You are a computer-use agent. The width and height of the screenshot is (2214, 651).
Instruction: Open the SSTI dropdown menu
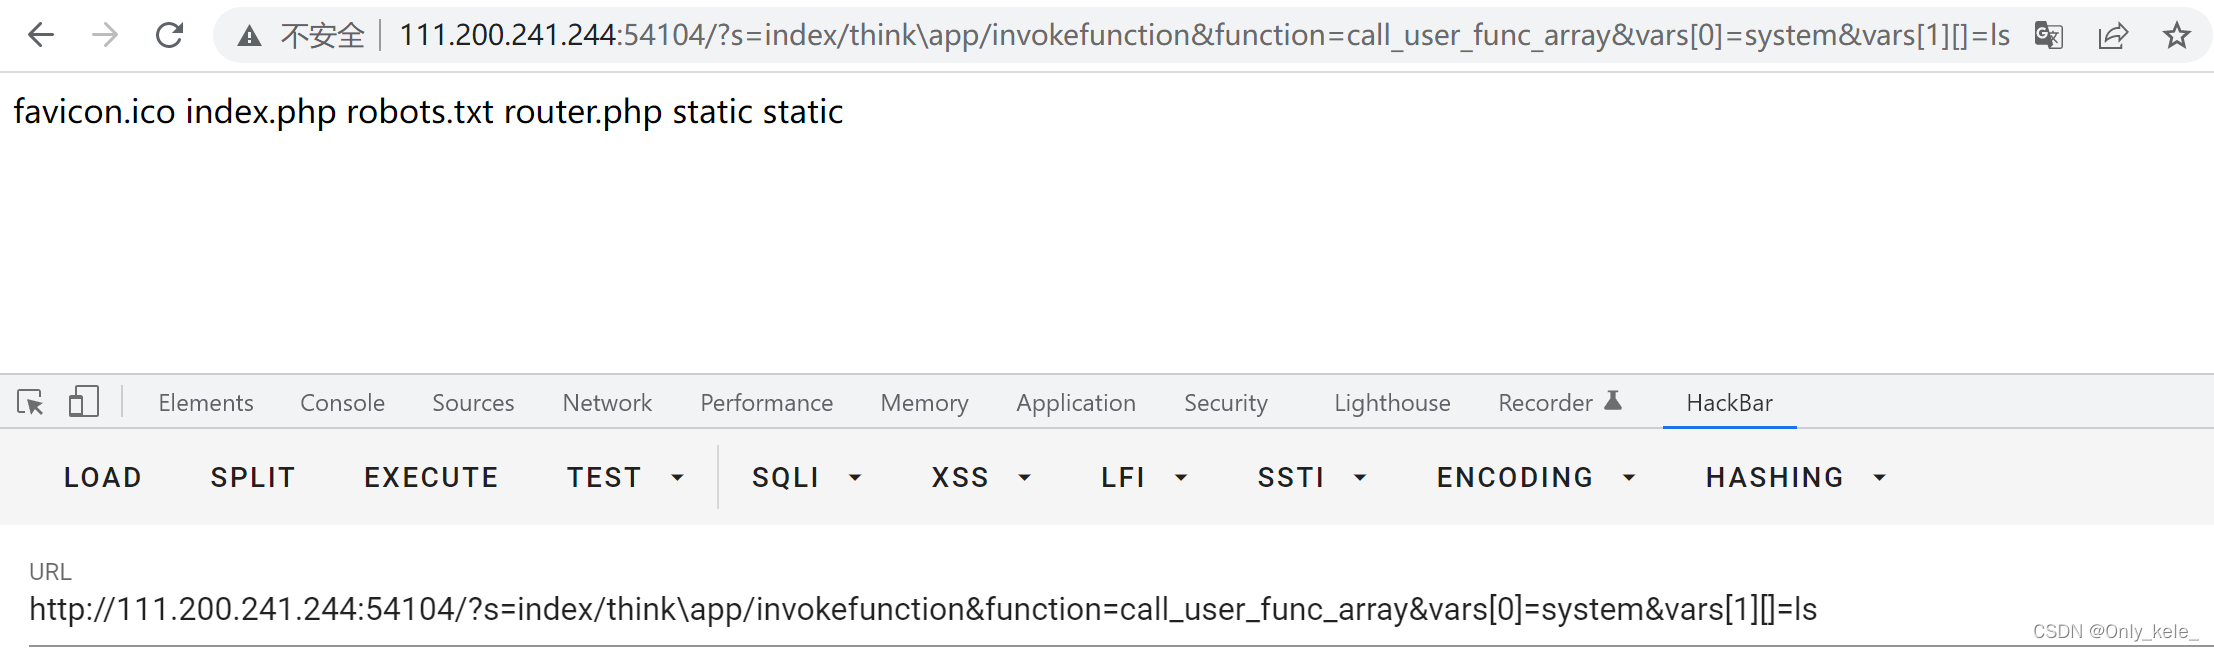pos(1312,478)
